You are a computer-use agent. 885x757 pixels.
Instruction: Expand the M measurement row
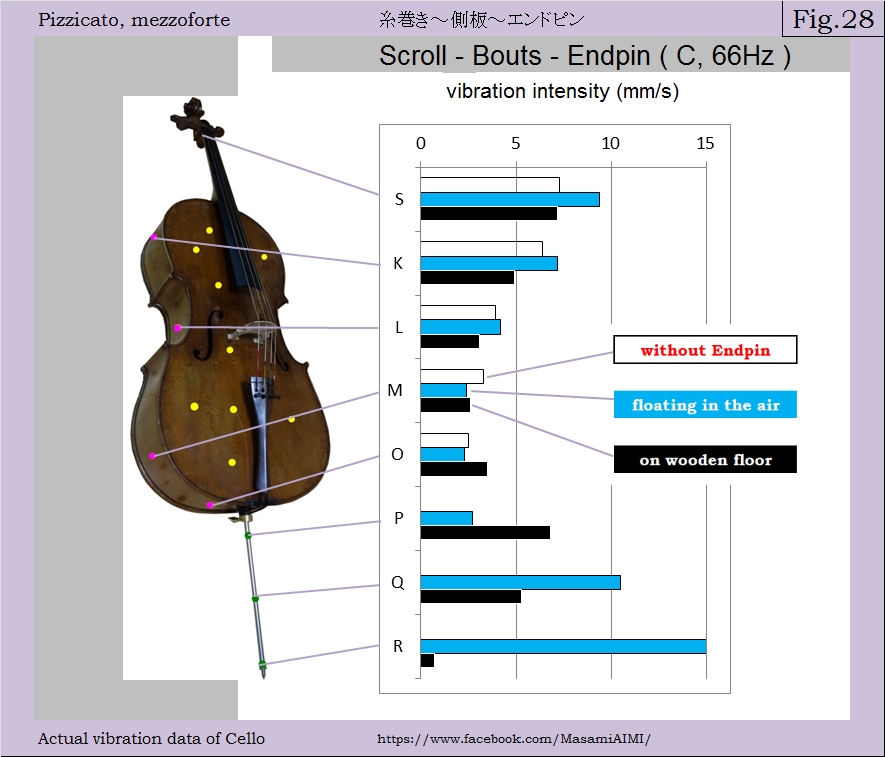point(394,390)
